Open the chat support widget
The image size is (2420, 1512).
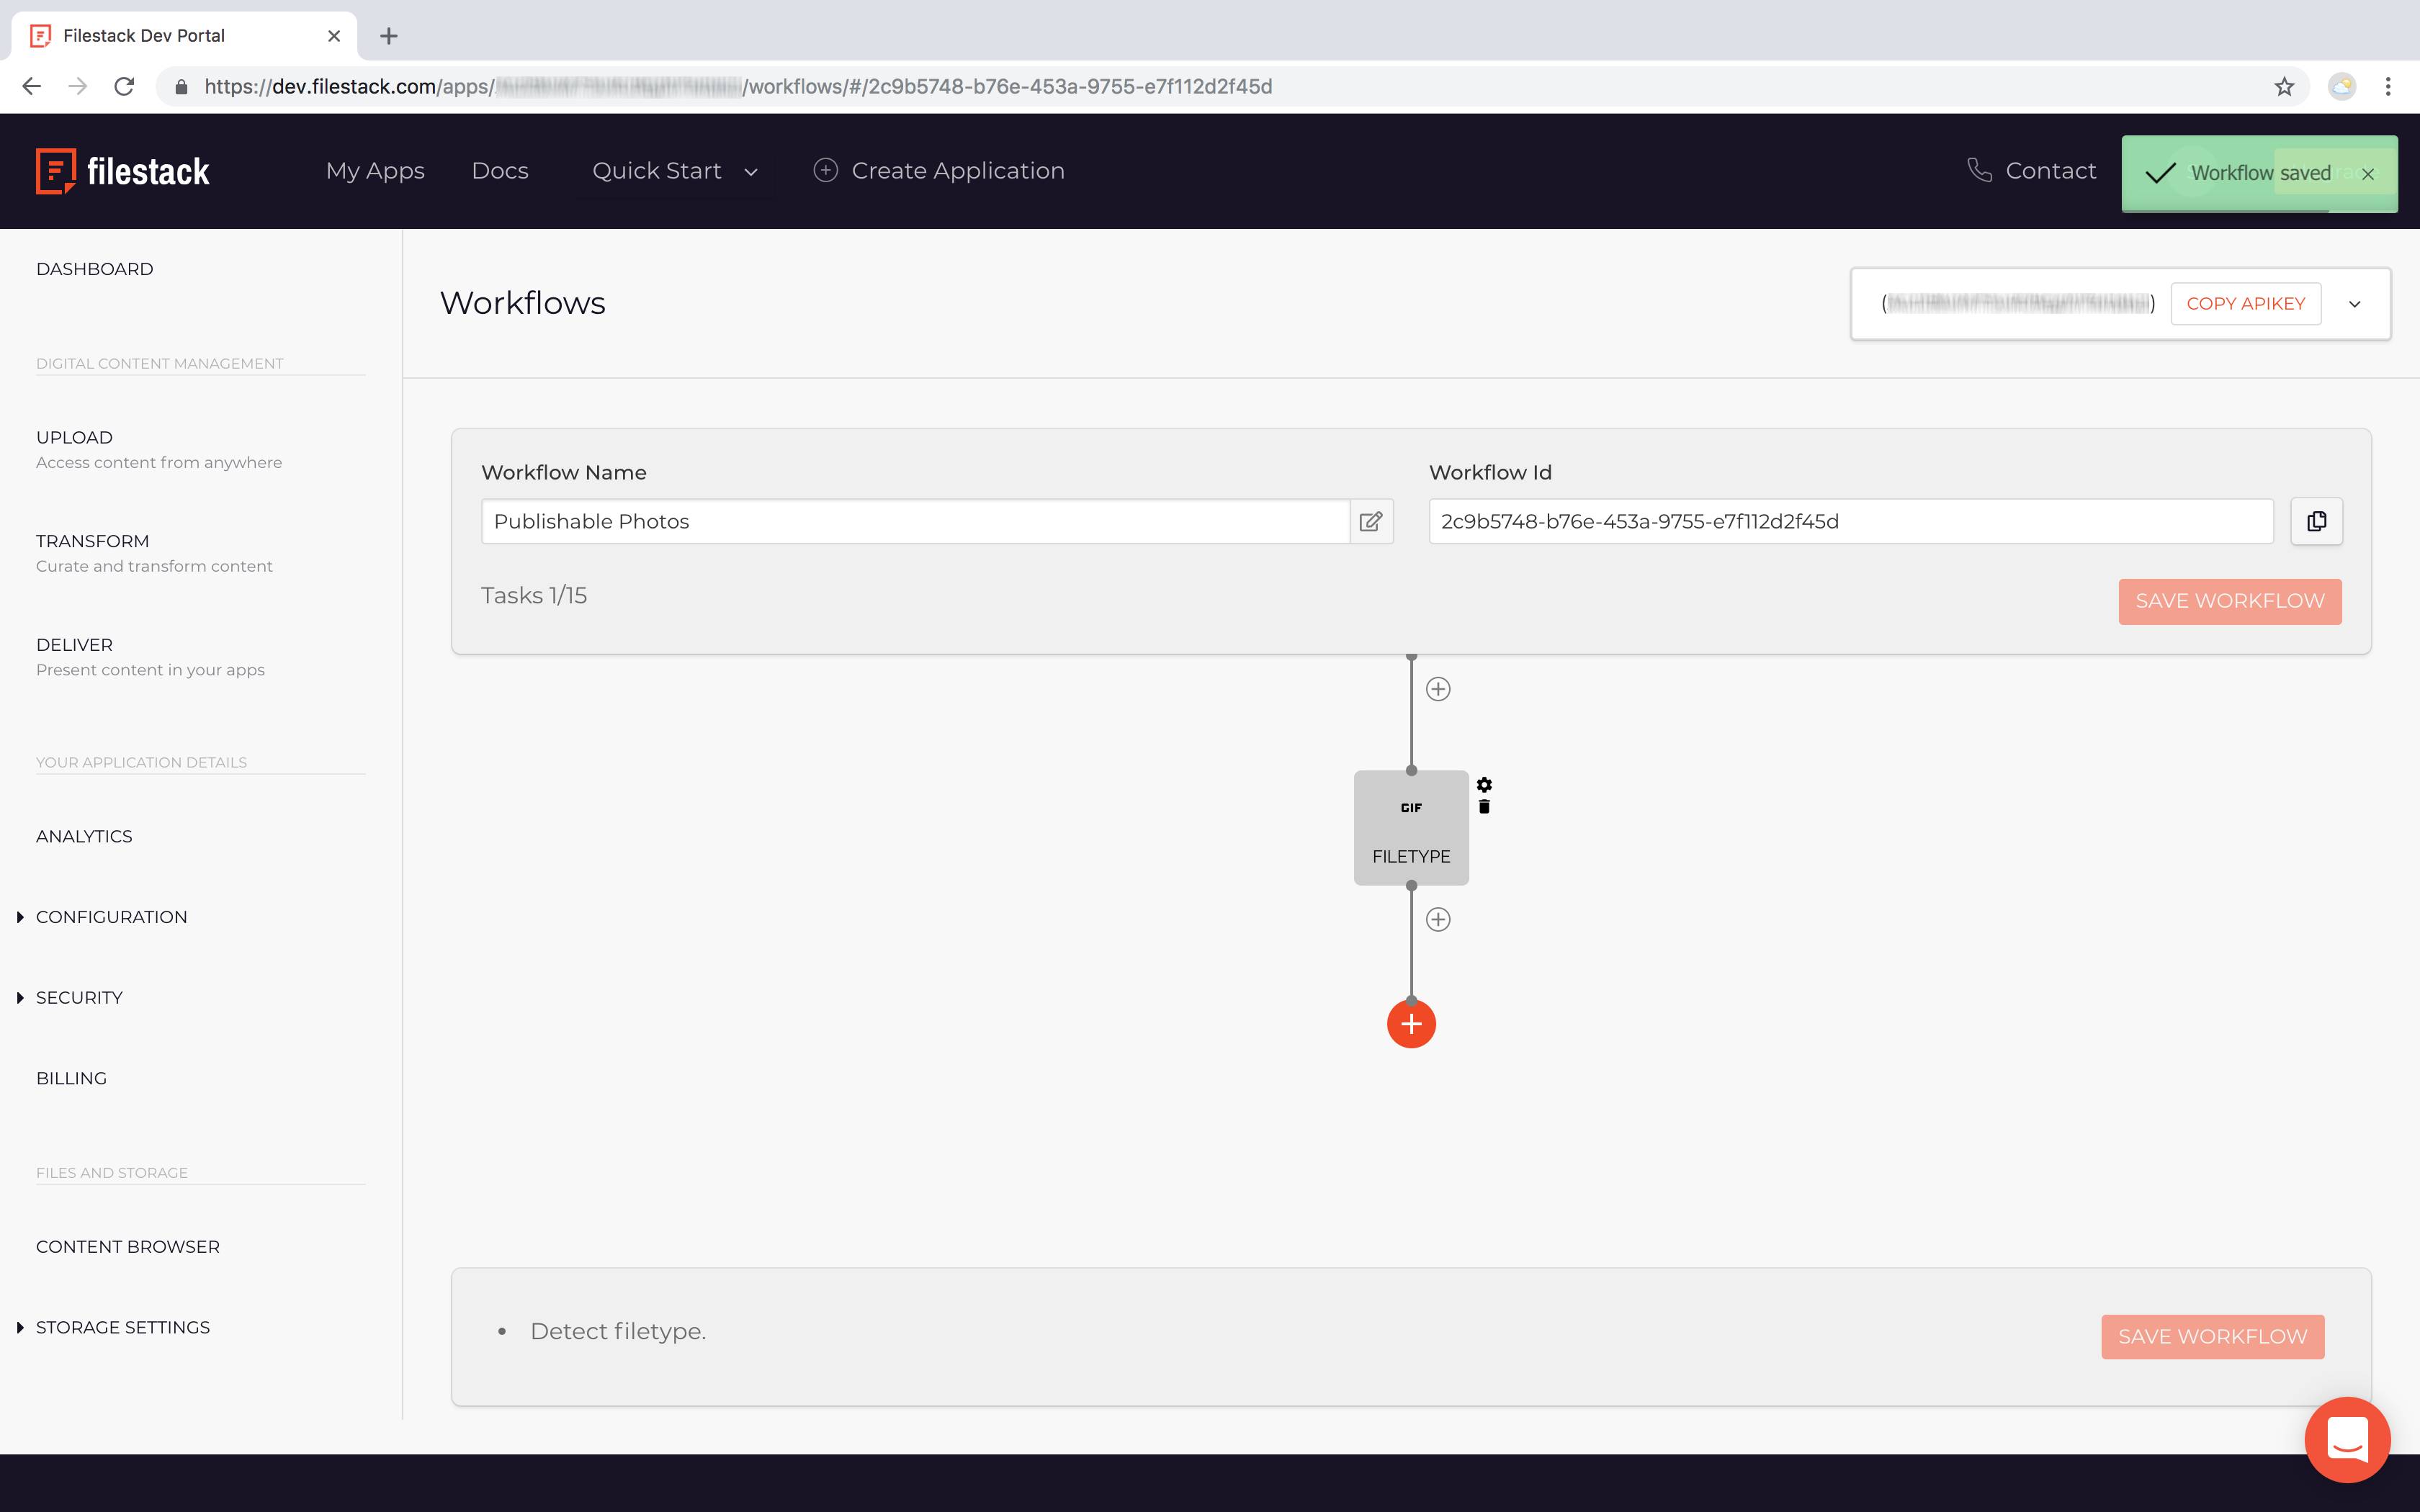(2347, 1440)
